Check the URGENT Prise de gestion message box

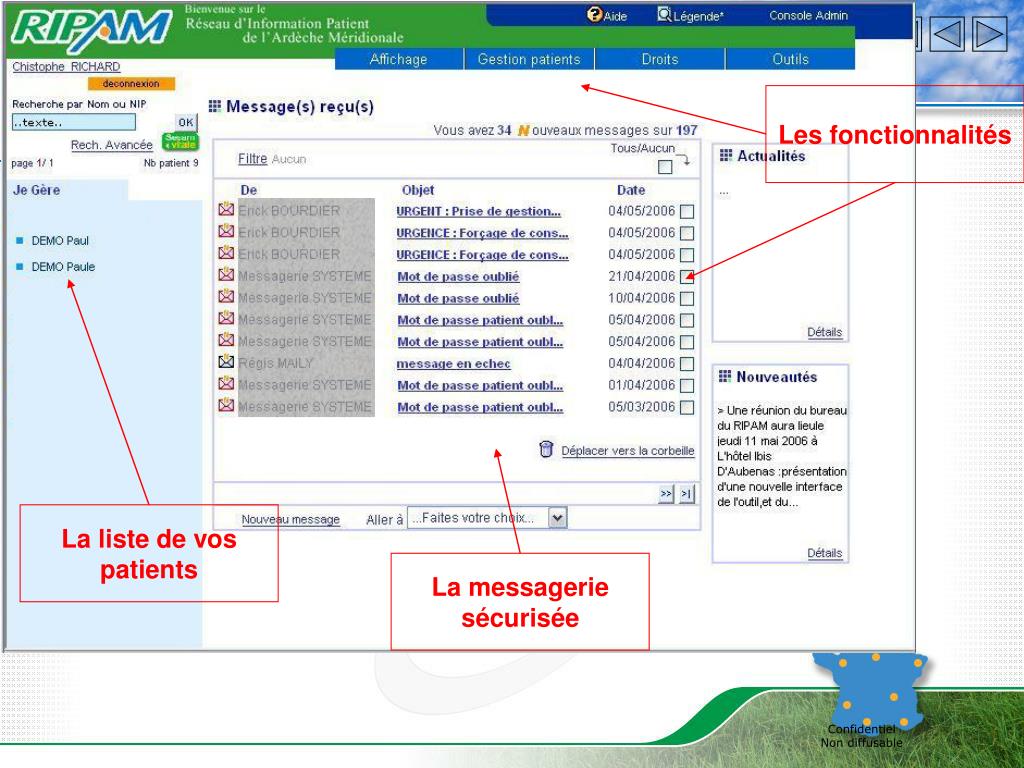686,212
